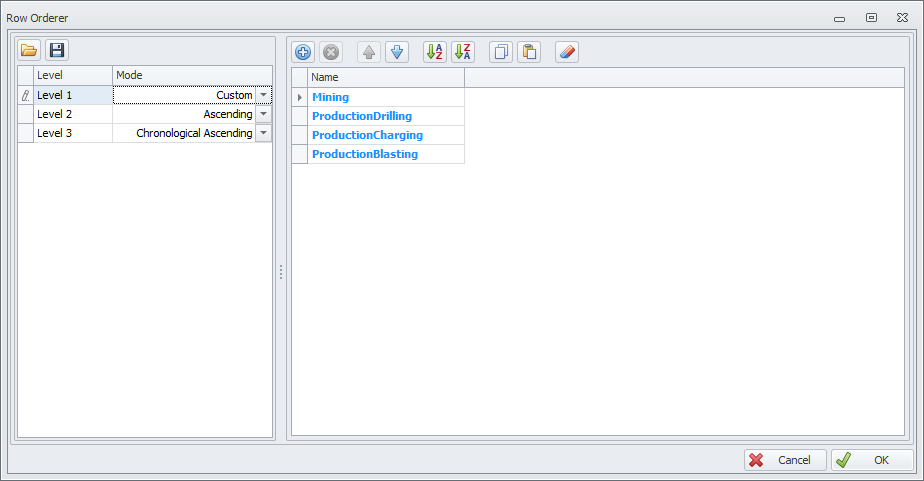924x481 pixels.
Task: Click the copy icon in toolbar
Action: [x=501, y=52]
